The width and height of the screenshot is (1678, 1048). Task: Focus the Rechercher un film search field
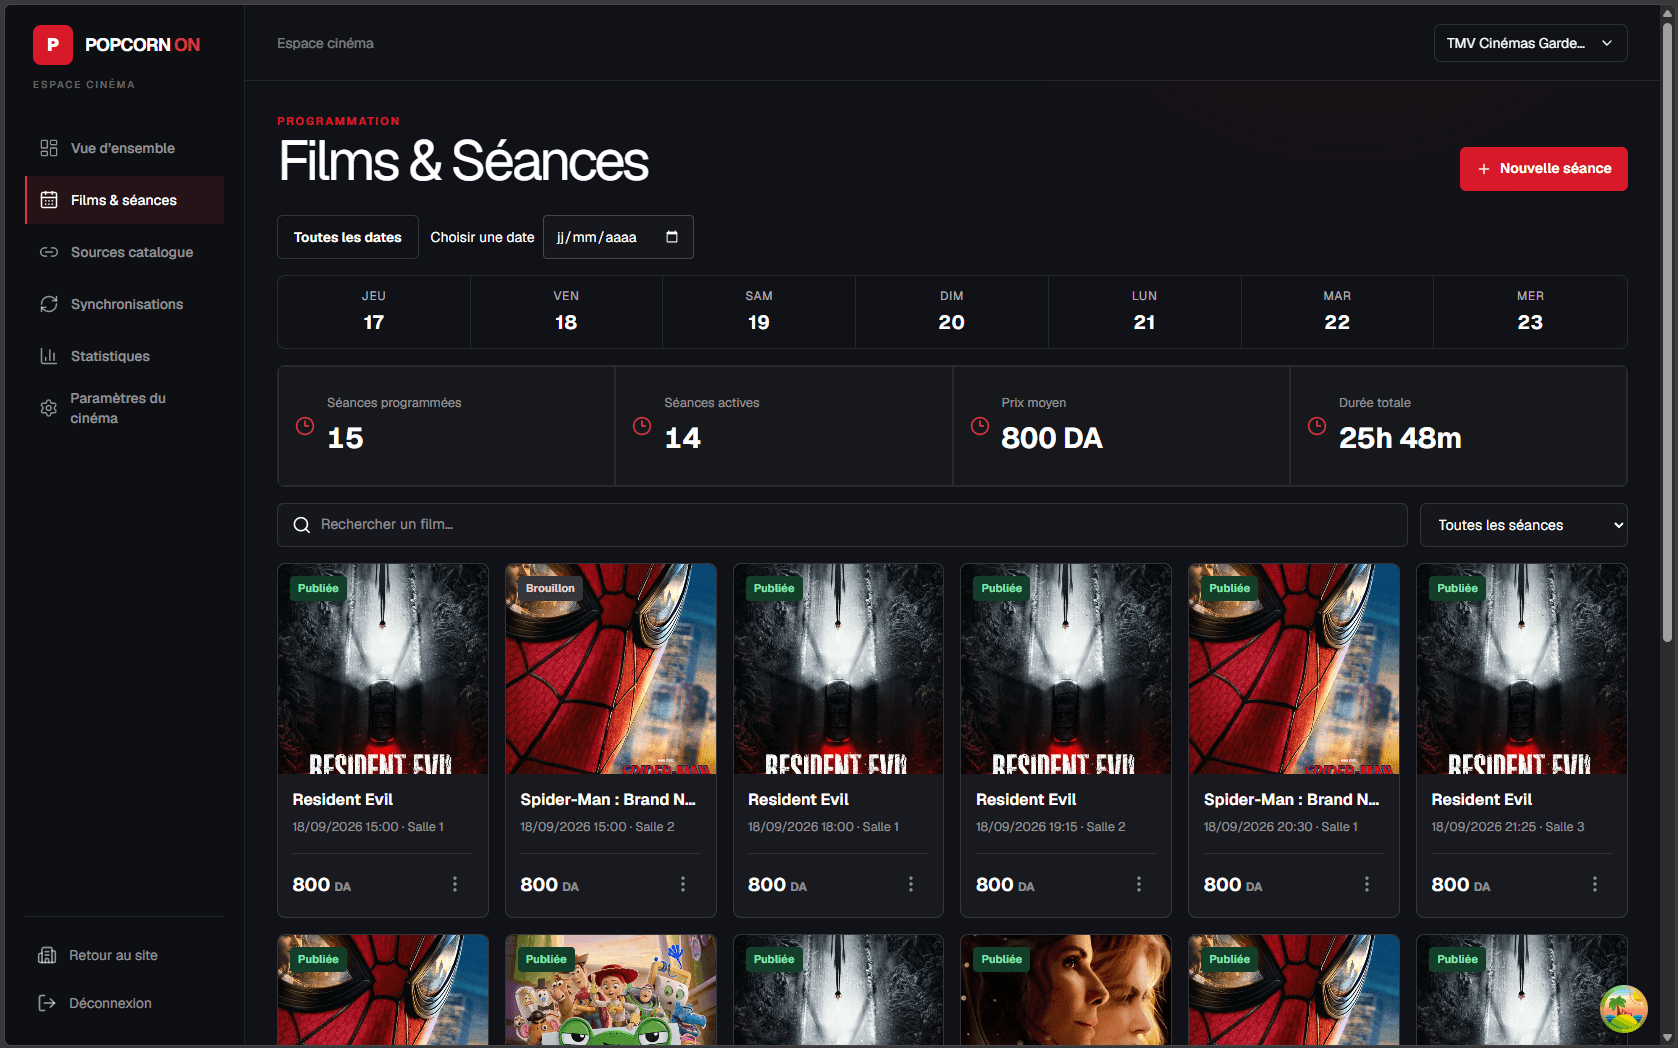842,525
